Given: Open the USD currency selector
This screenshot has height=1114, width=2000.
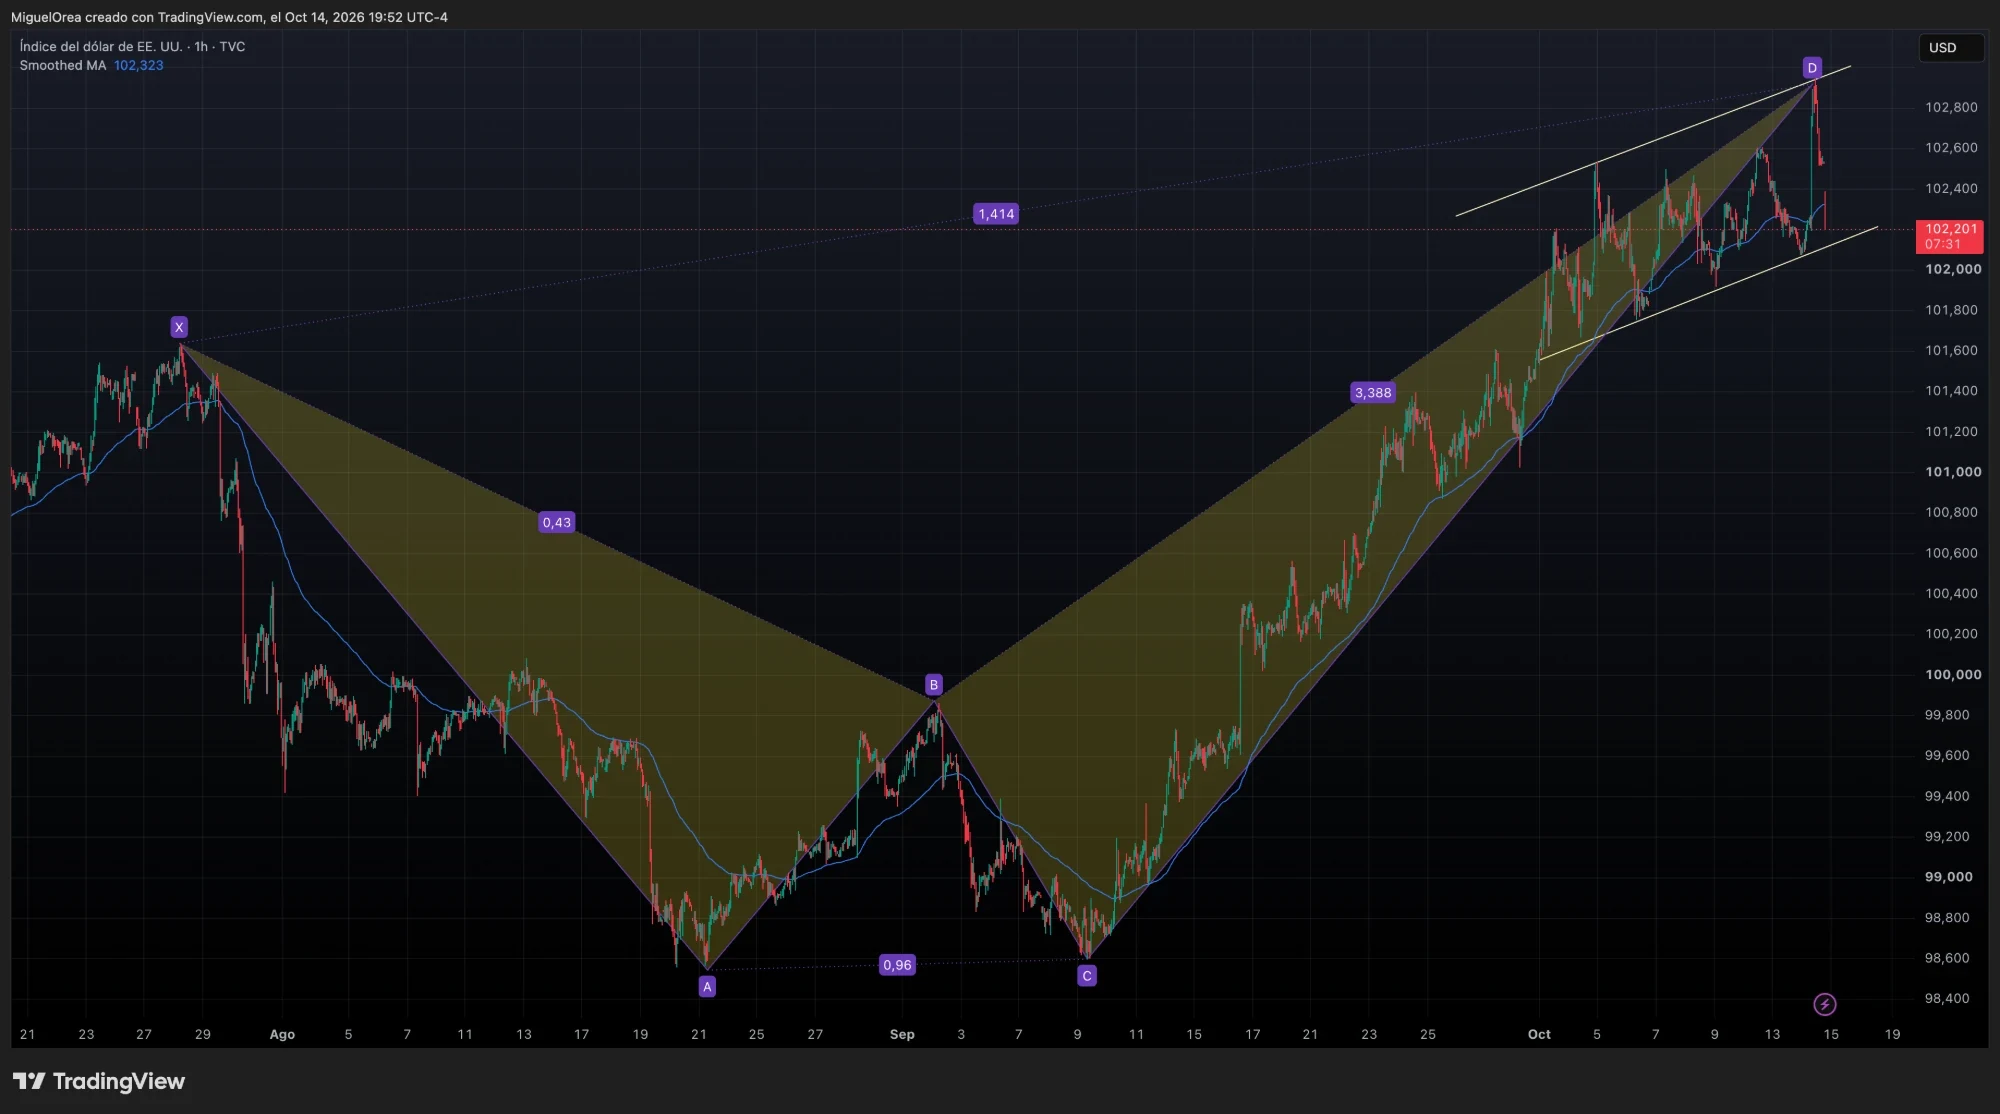Looking at the screenshot, I should tap(1951, 48).
